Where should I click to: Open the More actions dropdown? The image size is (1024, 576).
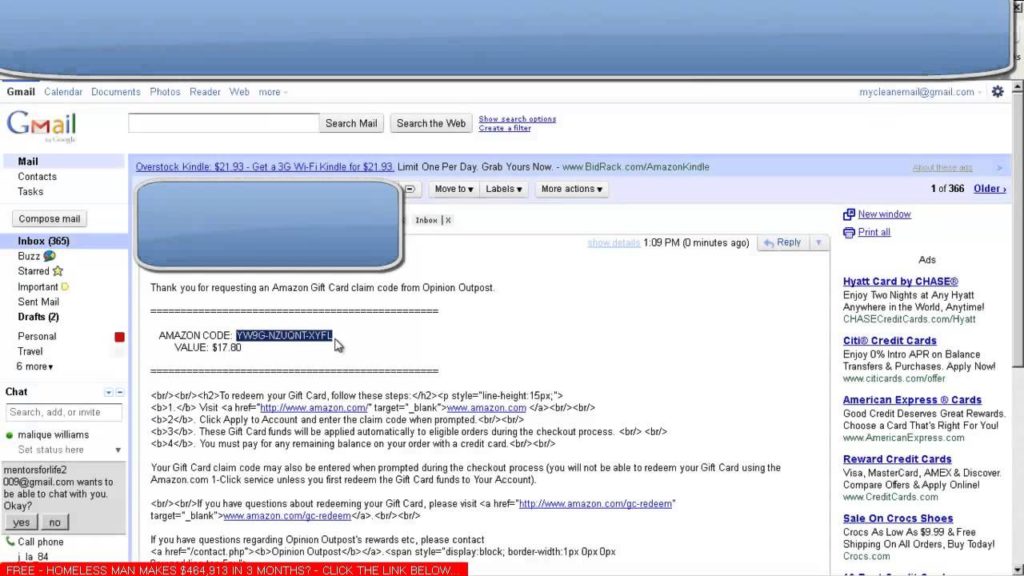pyautogui.click(x=571, y=189)
